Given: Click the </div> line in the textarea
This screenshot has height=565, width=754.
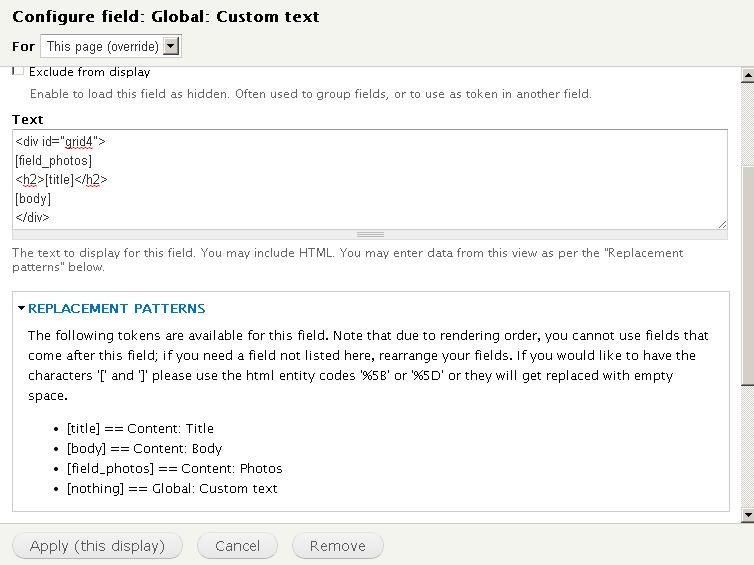Looking at the screenshot, I should coord(32,217).
